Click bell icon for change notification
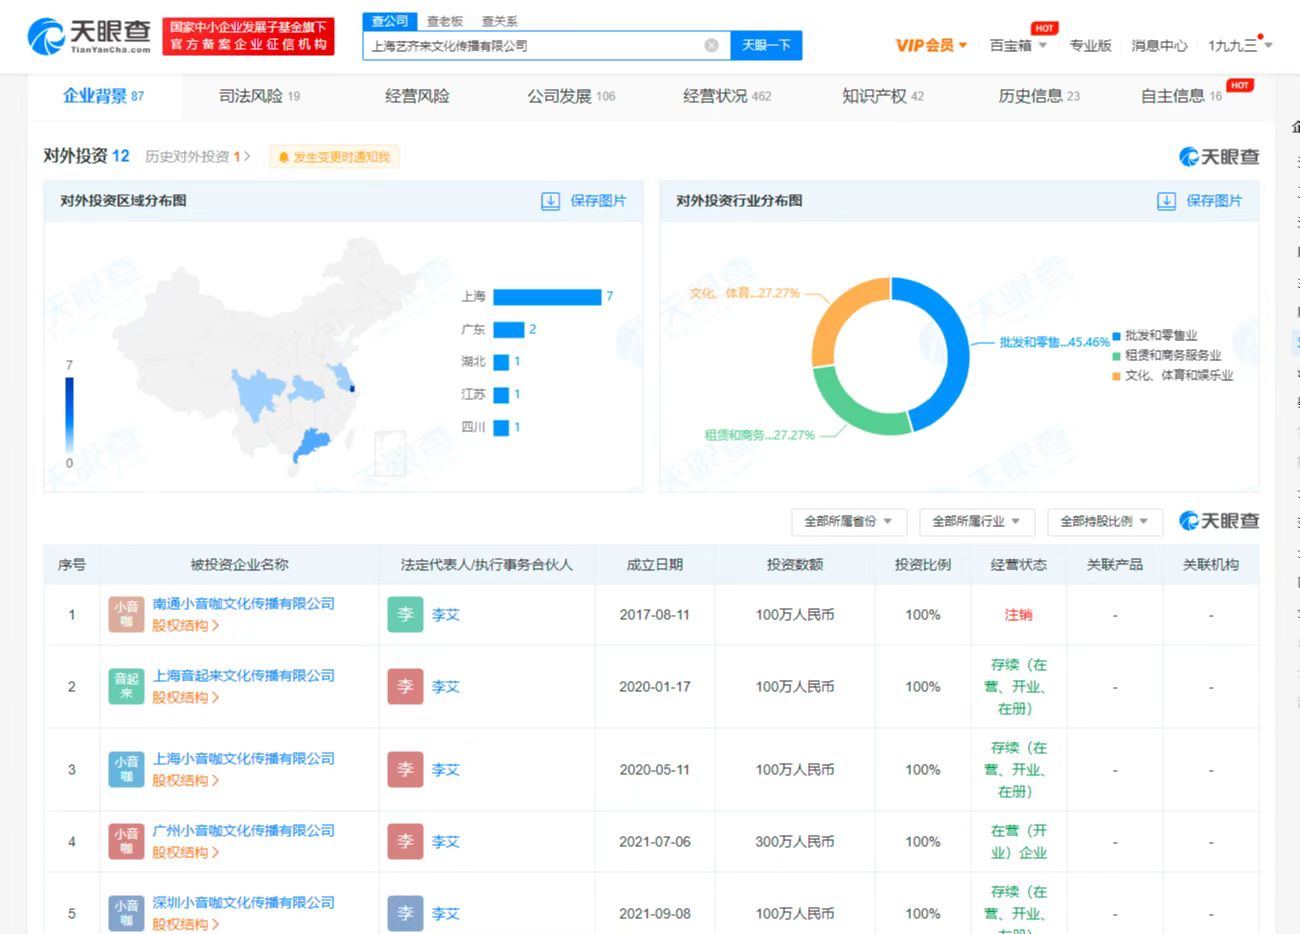 pyautogui.click(x=284, y=157)
